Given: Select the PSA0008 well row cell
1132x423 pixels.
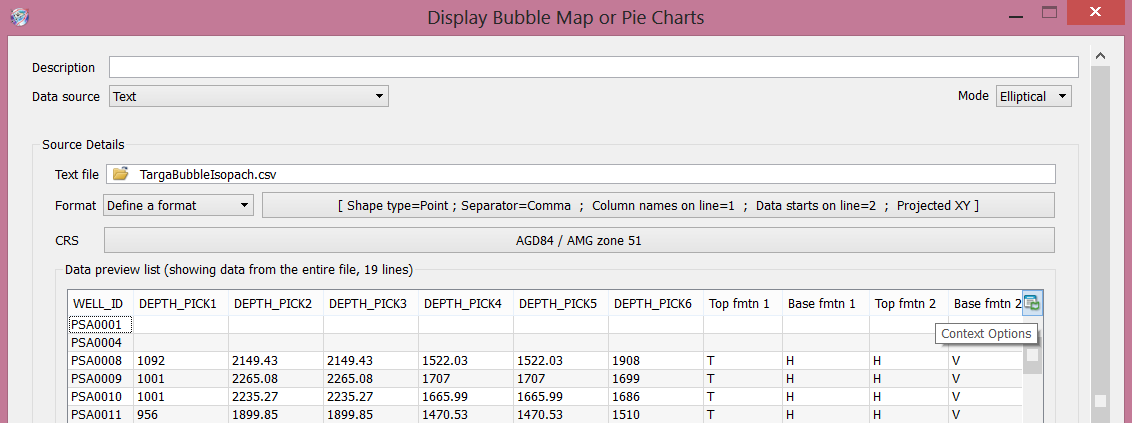Looking at the screenshot, I should [x=99, y=361].
